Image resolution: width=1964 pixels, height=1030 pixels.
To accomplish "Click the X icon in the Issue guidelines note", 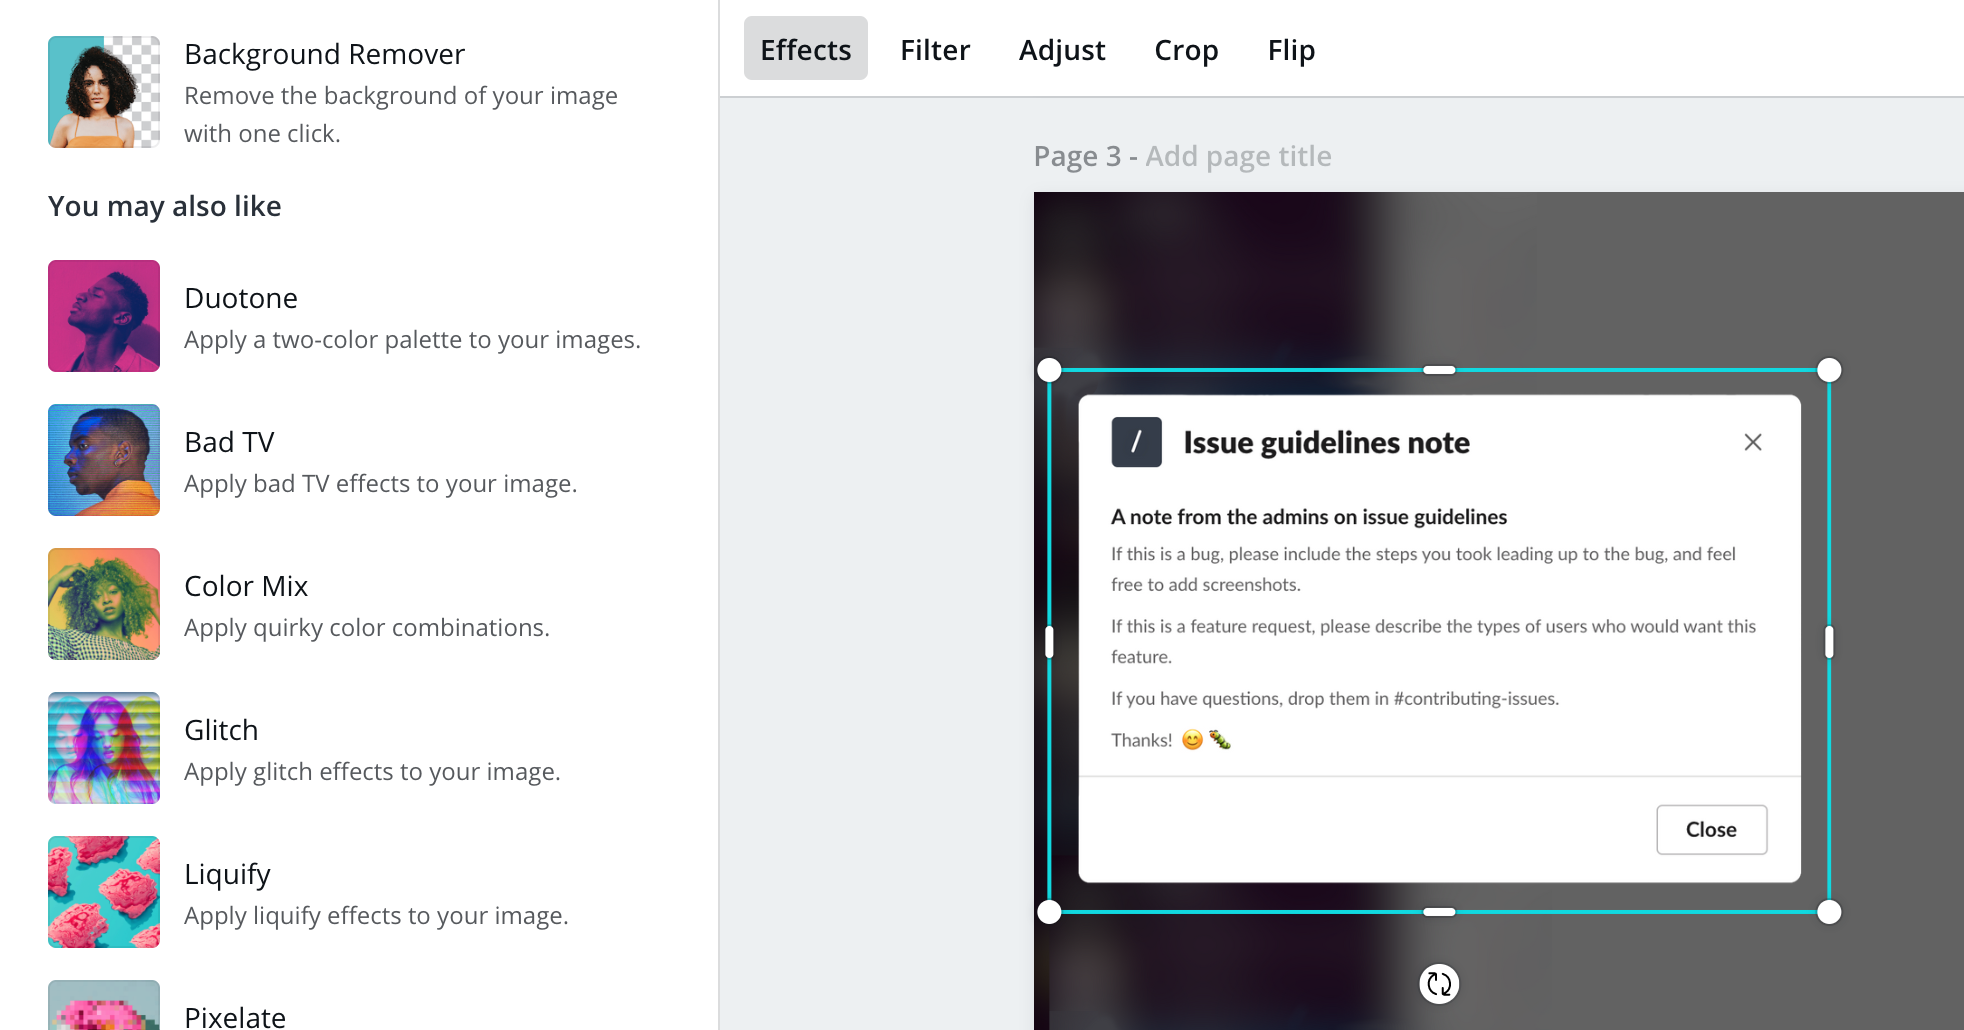I will pos(1752,442).
